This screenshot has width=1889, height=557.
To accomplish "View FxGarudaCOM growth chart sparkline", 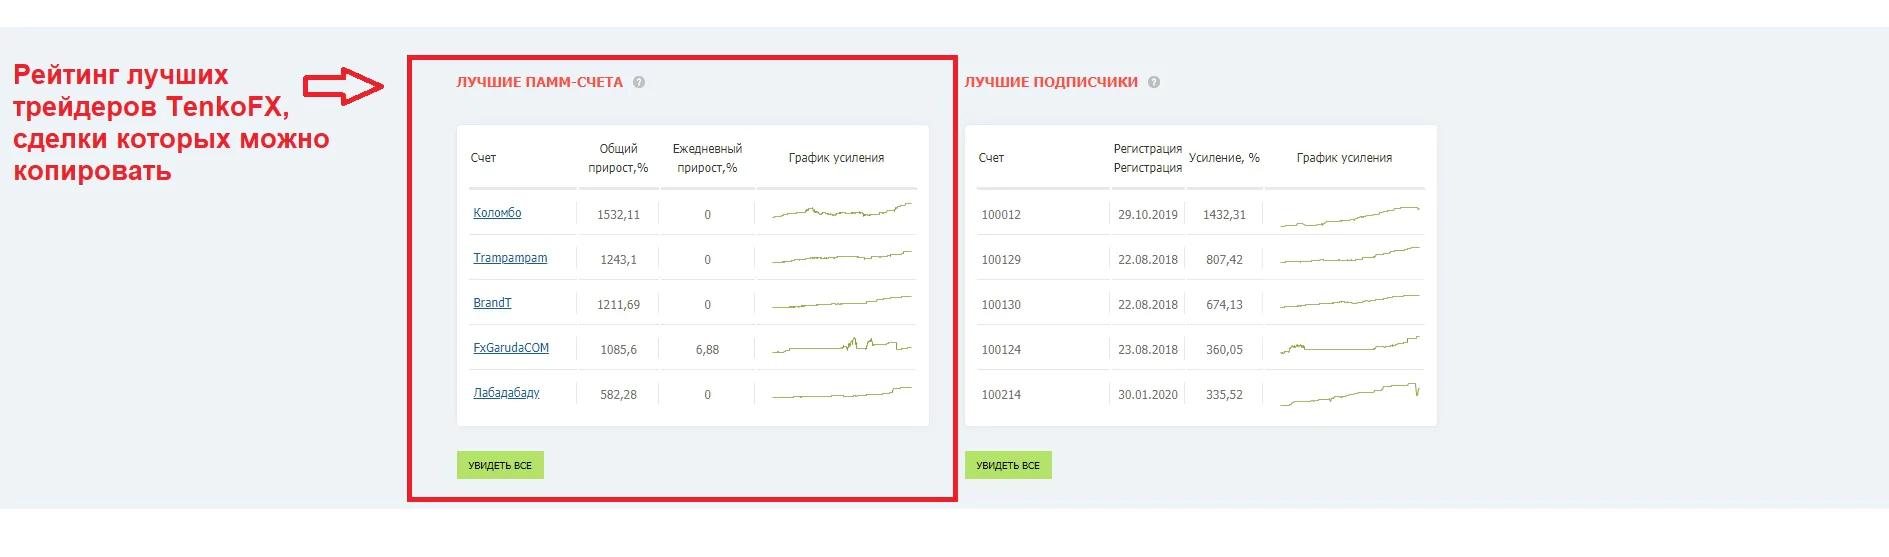I will tap(841, 346).
